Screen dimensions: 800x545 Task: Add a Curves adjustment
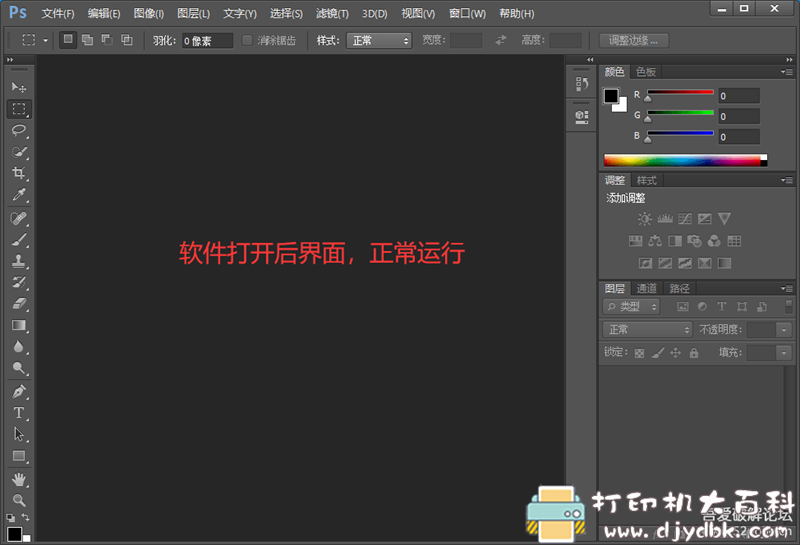[685, 219]
